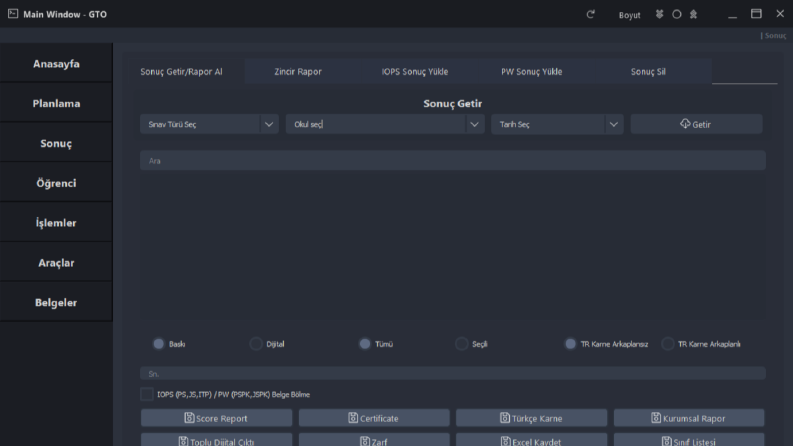793x446 pixels.
Task: Click the pin icon in title bar
Action: pos(693,14)
